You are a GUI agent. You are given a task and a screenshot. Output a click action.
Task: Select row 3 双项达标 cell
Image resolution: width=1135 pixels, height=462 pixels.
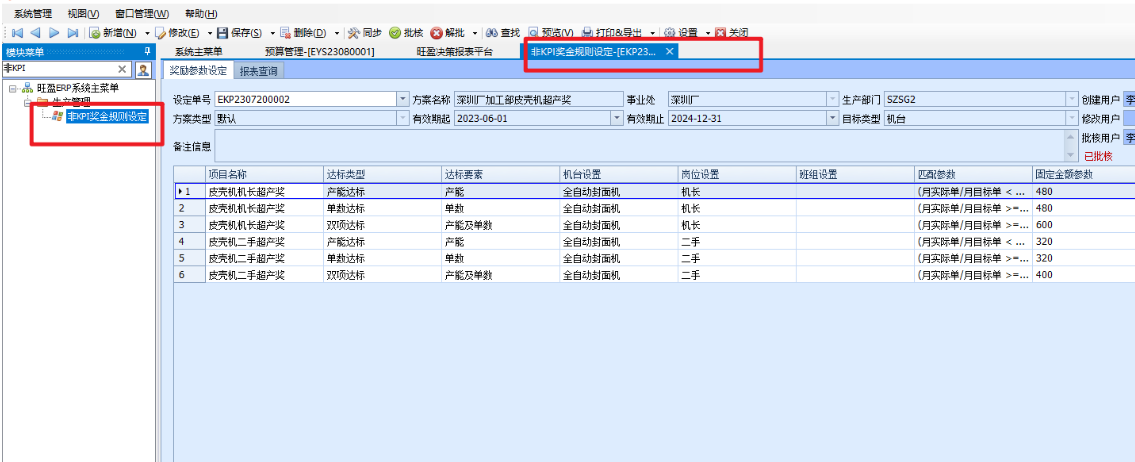coord(382,225)
